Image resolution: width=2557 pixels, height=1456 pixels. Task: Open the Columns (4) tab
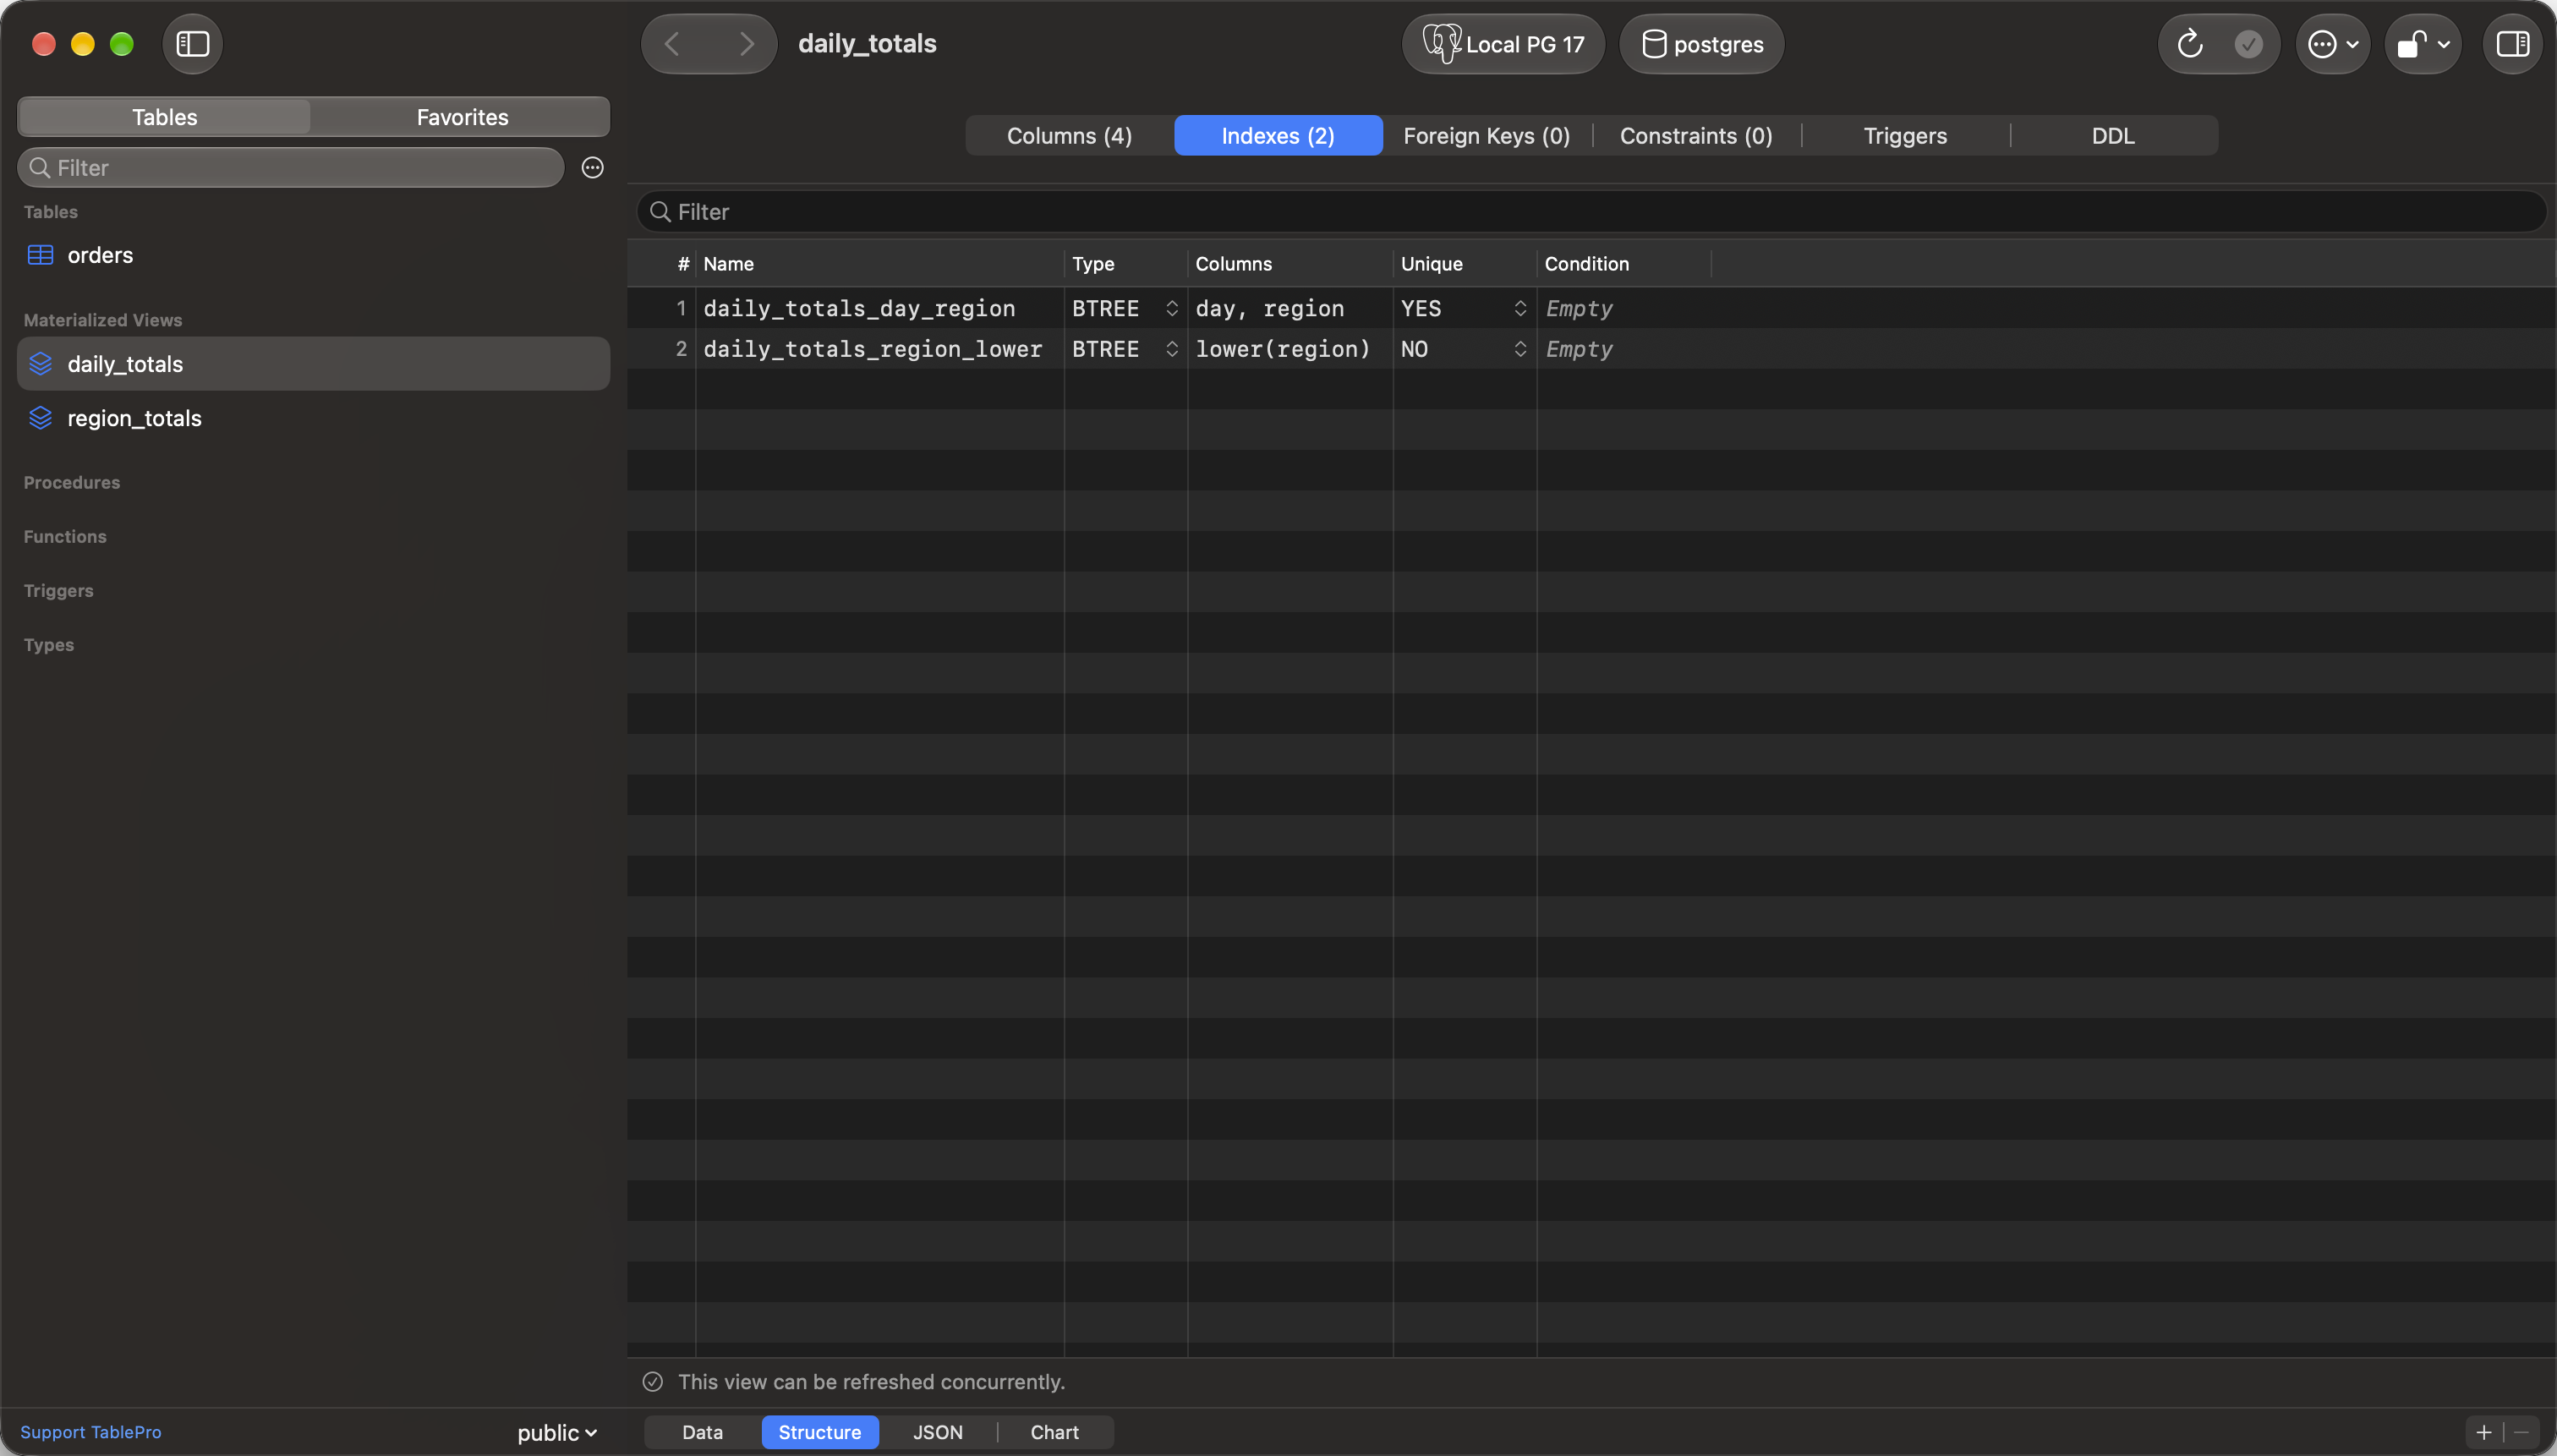1069,136
